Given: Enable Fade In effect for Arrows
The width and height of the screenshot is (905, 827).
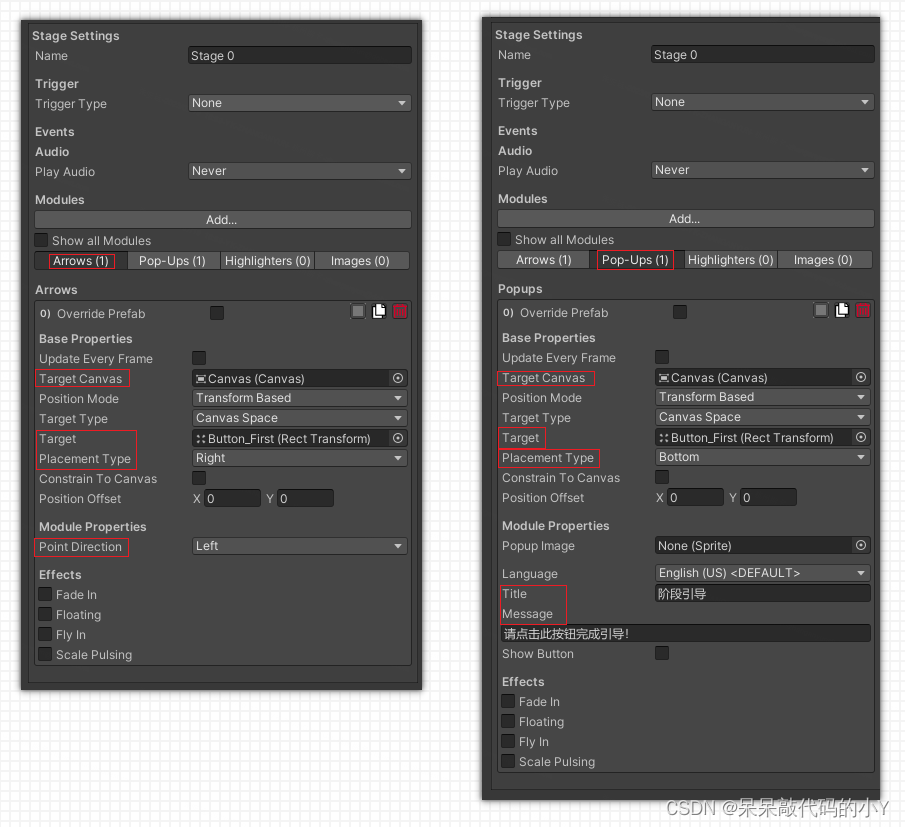Looking at the screenshot, I should 45,594.
